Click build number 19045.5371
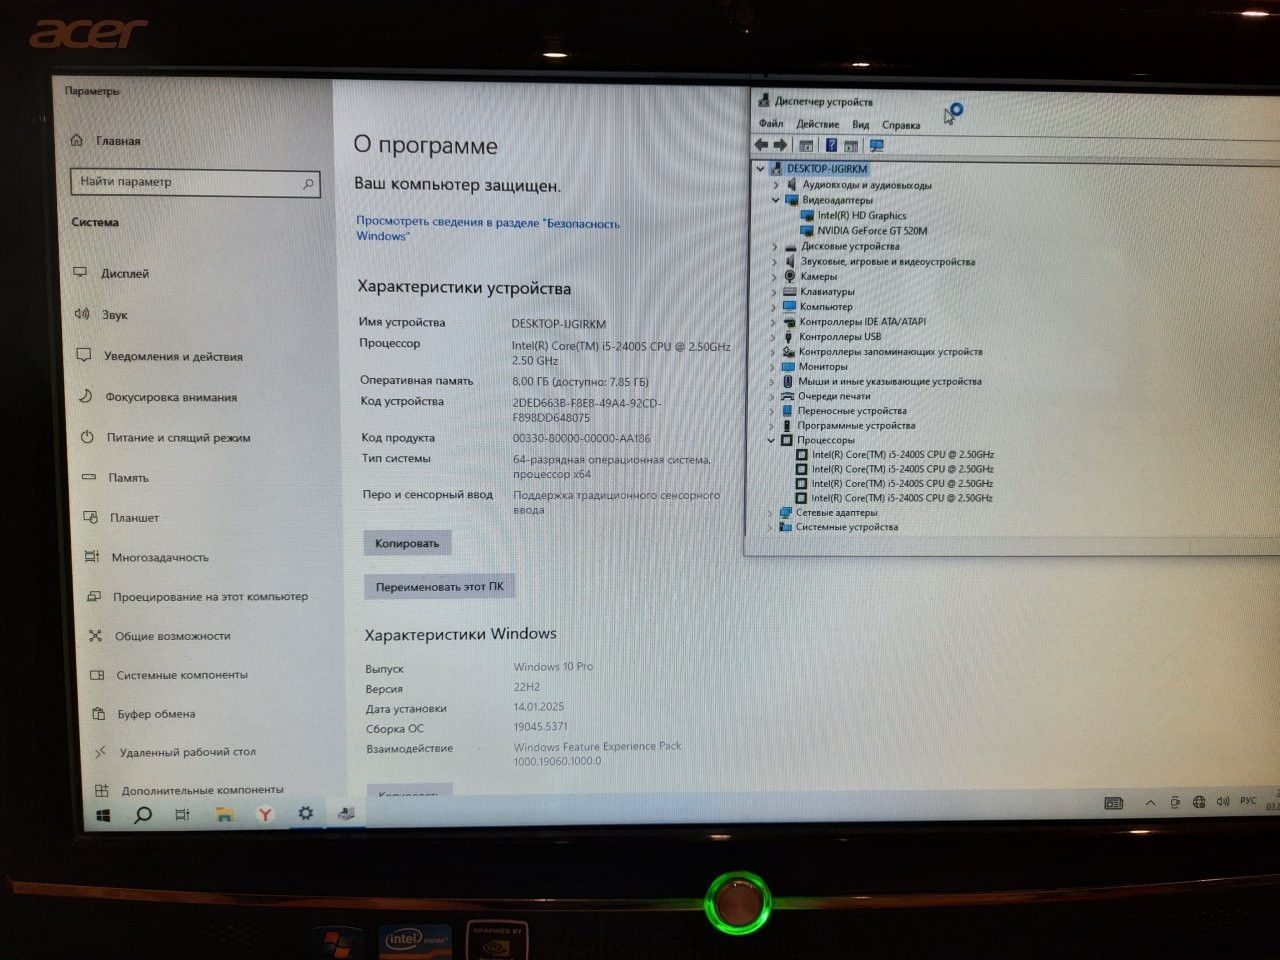1280x960 pixels. pyautogui.click(x=540, y=727)
